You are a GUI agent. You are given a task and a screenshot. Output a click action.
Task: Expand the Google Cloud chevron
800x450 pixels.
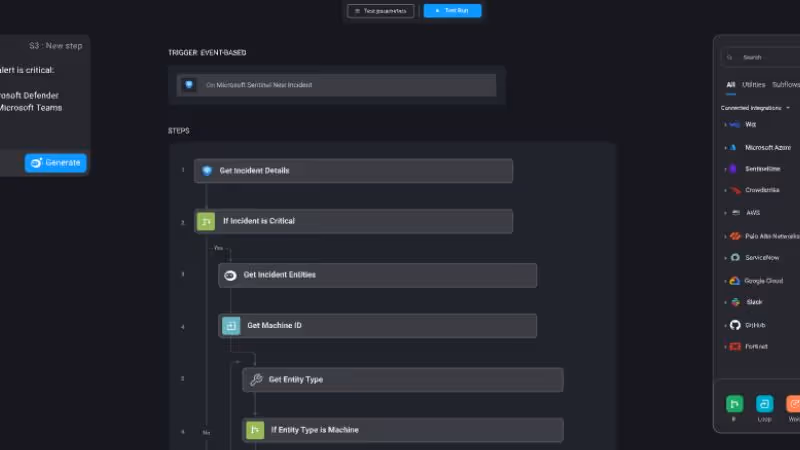pyautogui.click(x=726, y=281)
